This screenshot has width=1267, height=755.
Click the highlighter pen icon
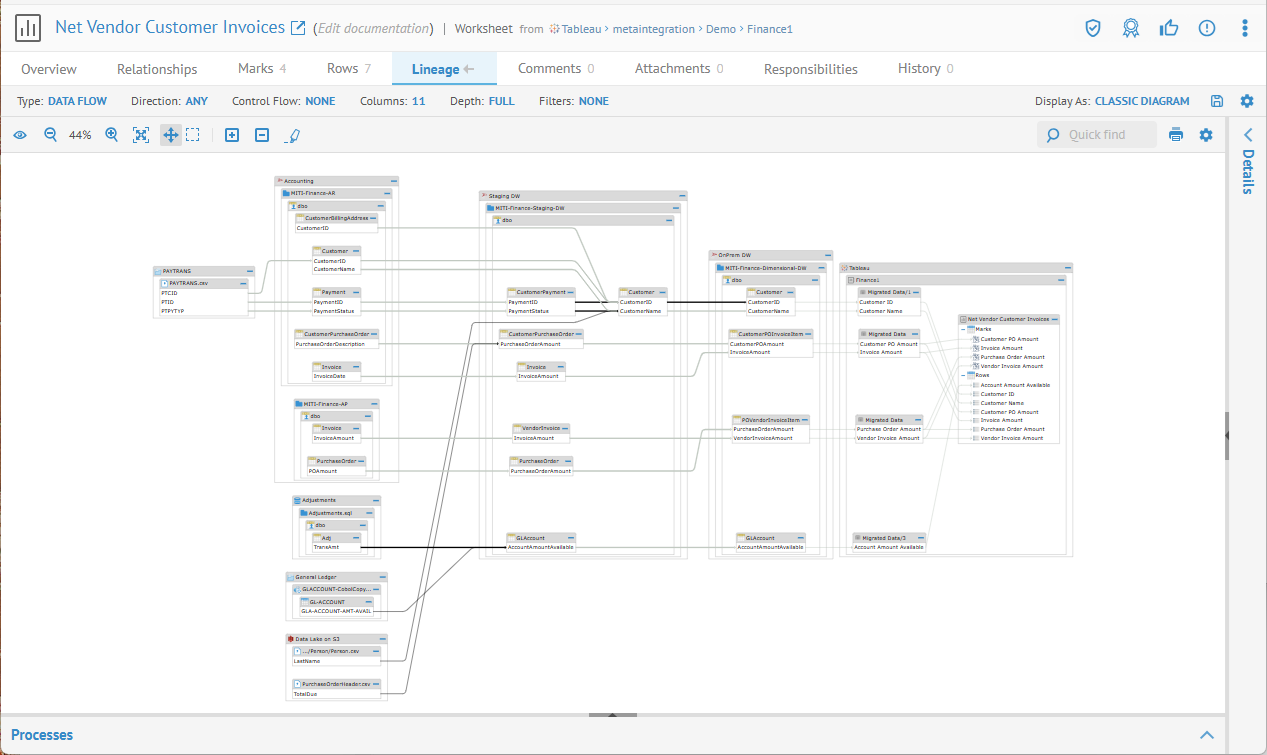(x=292, y=135)
